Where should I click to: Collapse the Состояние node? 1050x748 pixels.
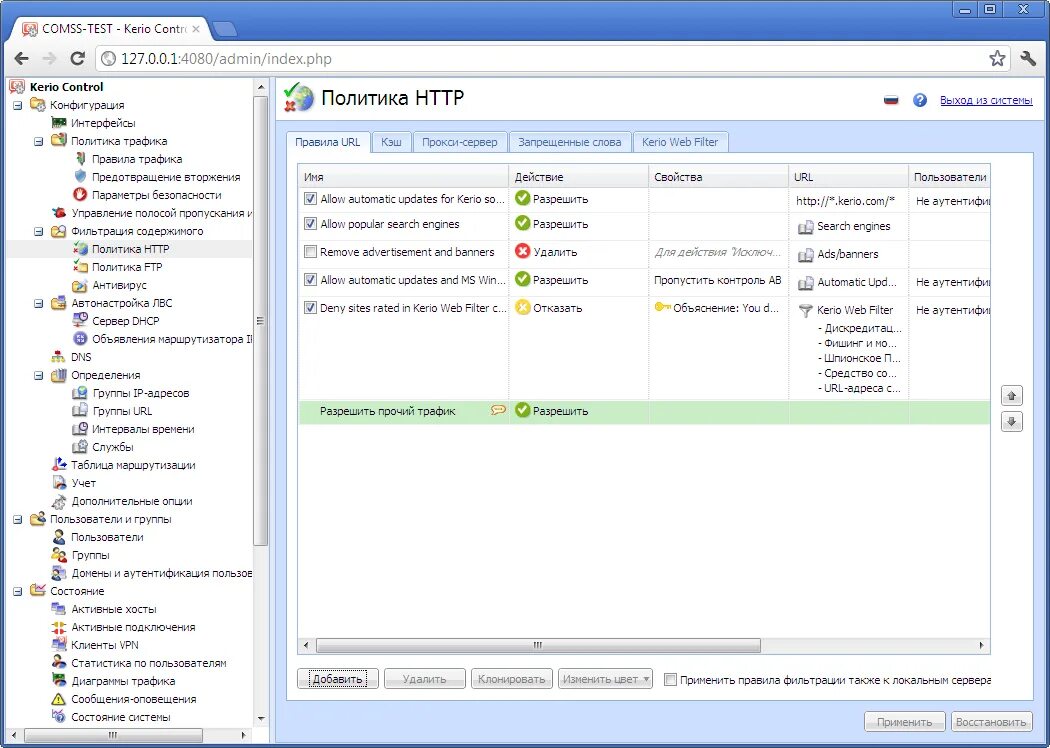(18, 591)
